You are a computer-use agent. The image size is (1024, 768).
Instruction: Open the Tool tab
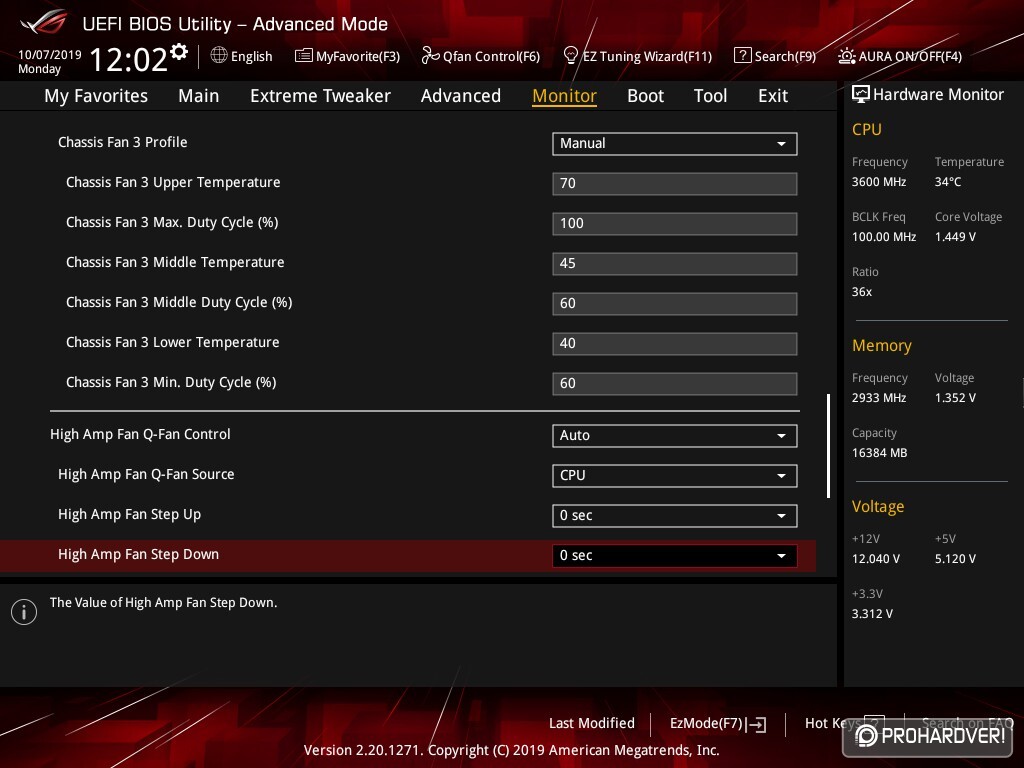[x=710, y=96]
